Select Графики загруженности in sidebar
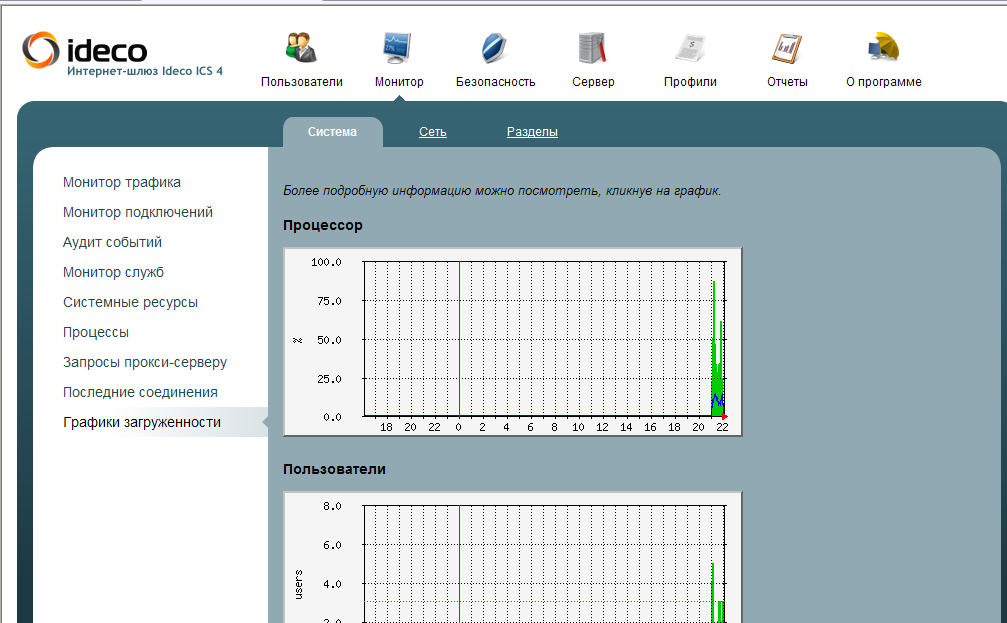Screen dimensions: 1007x623 pyautogui.click(x=142, y=422)
